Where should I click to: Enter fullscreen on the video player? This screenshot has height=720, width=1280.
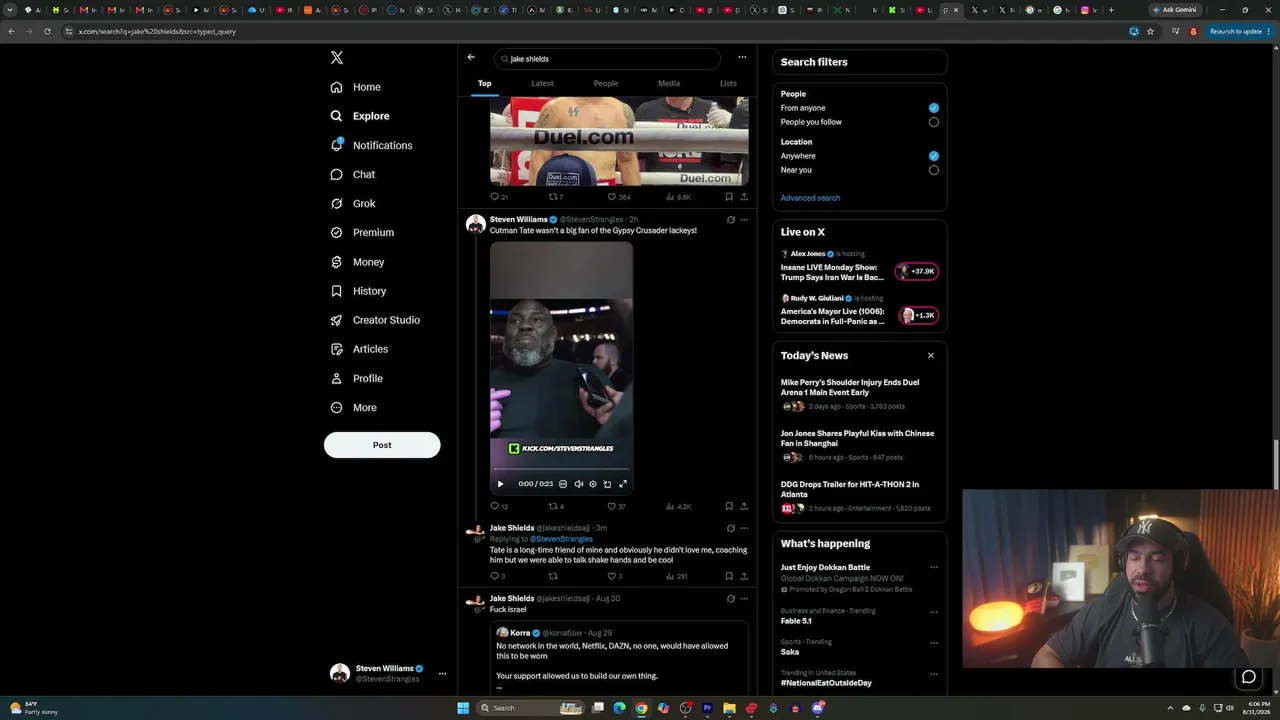pyautogui.click(x=623, y=484)
